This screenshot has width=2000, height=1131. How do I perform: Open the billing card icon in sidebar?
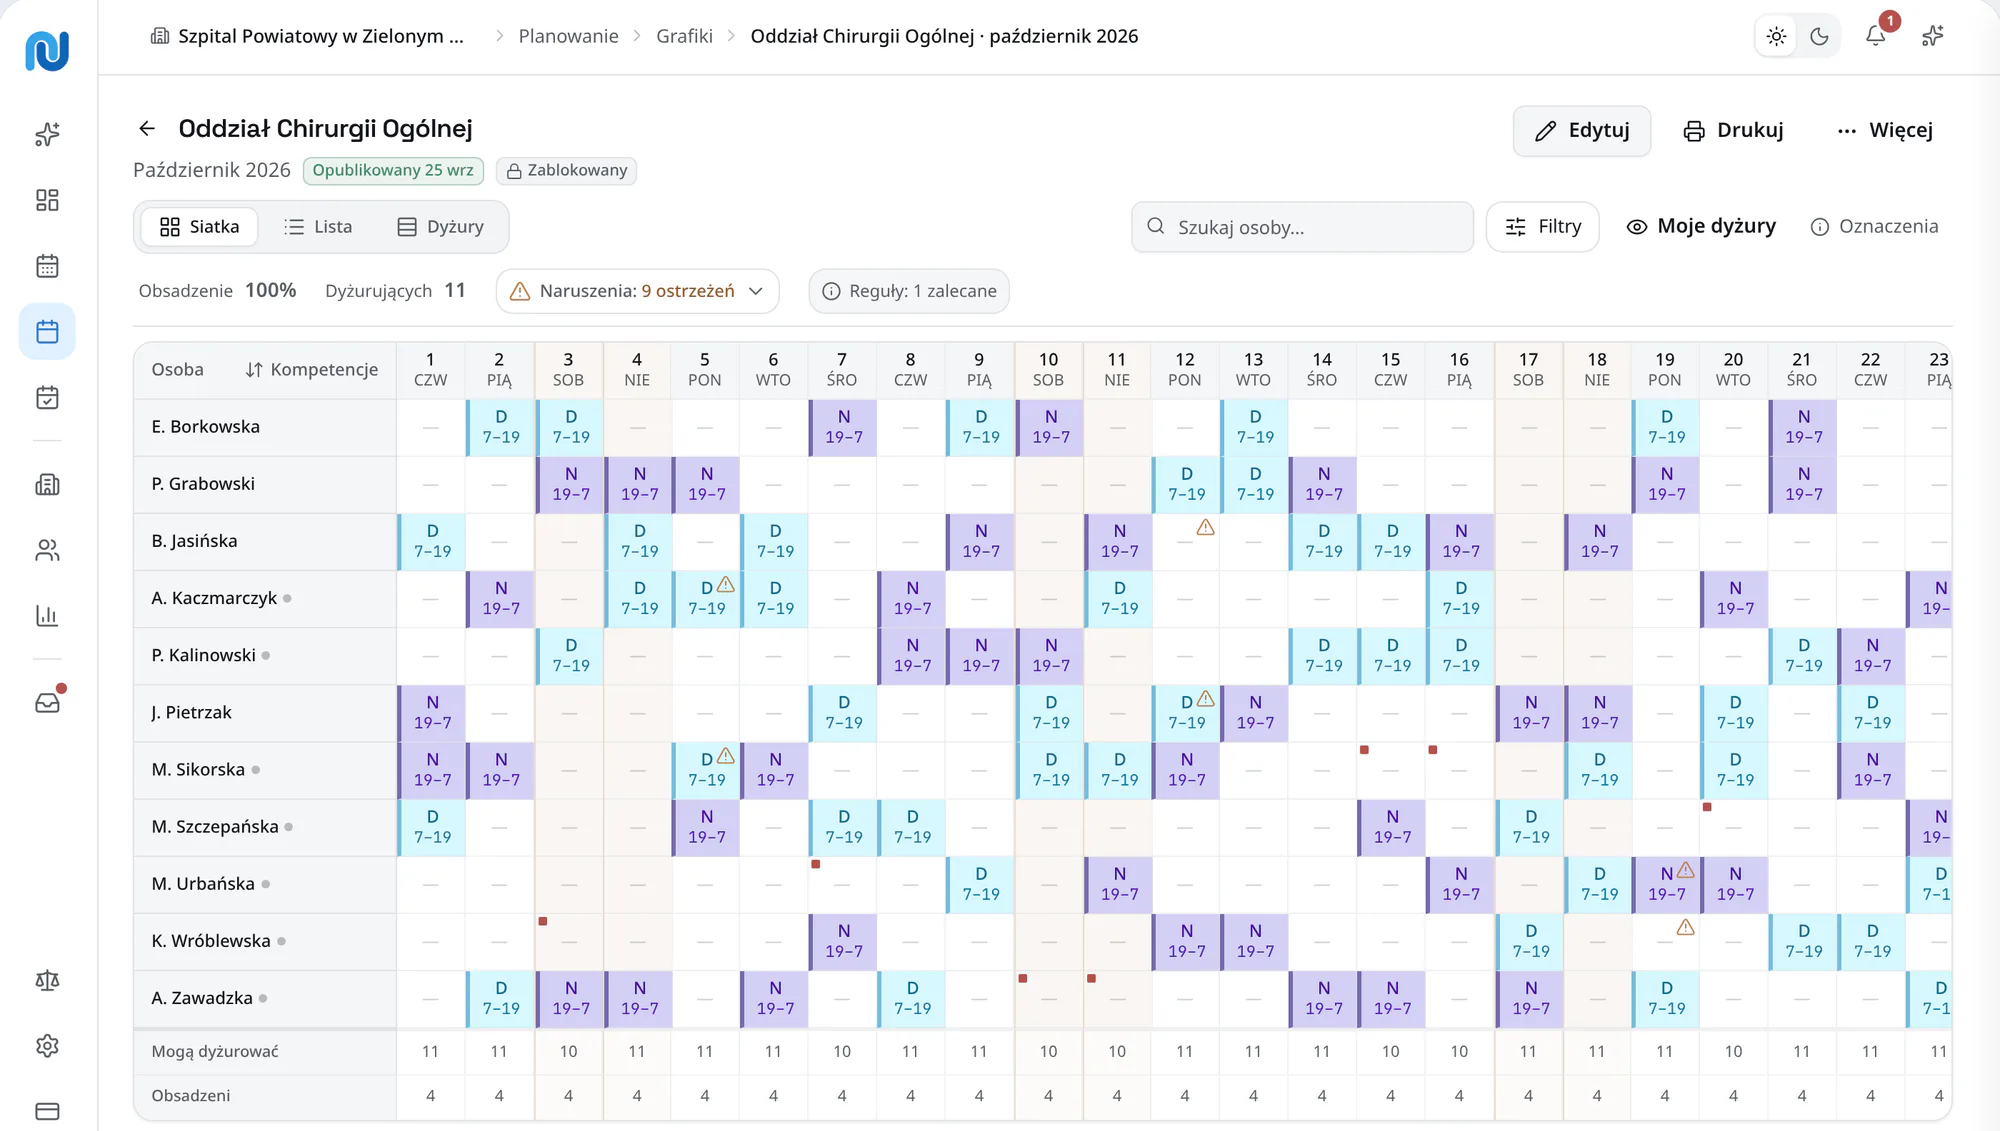[47, 1111]
